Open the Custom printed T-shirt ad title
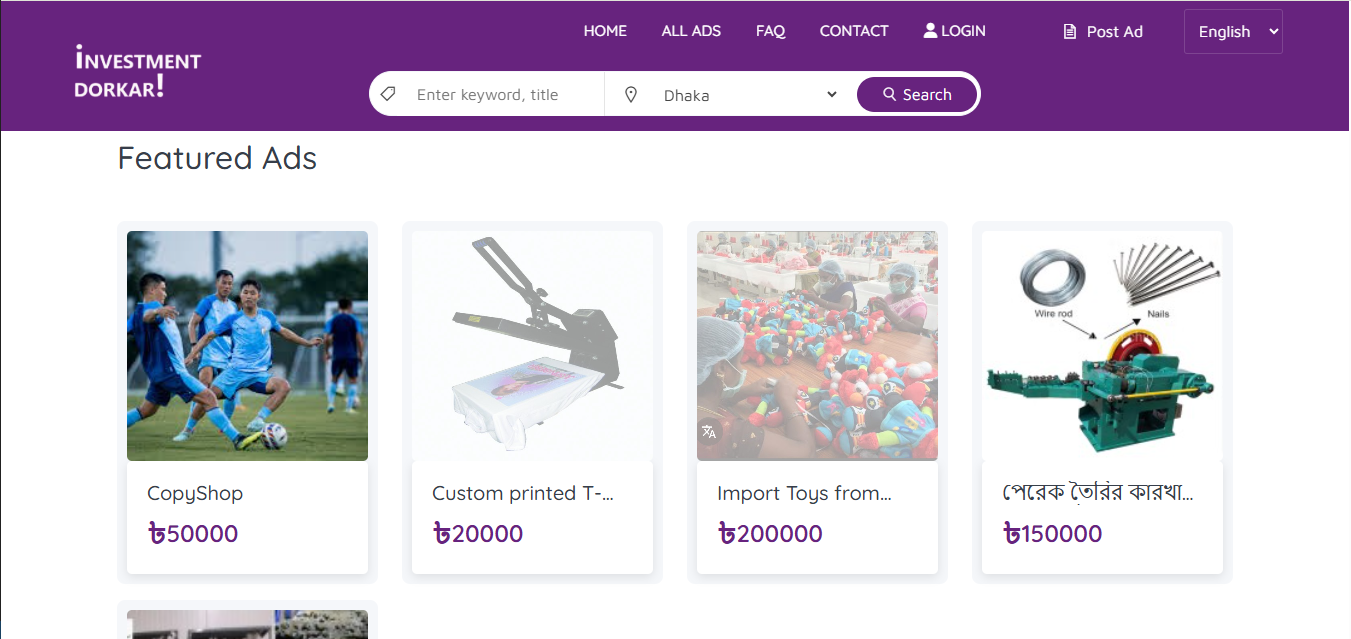This screenshot has height=639, width=1351. coord(522,493)
